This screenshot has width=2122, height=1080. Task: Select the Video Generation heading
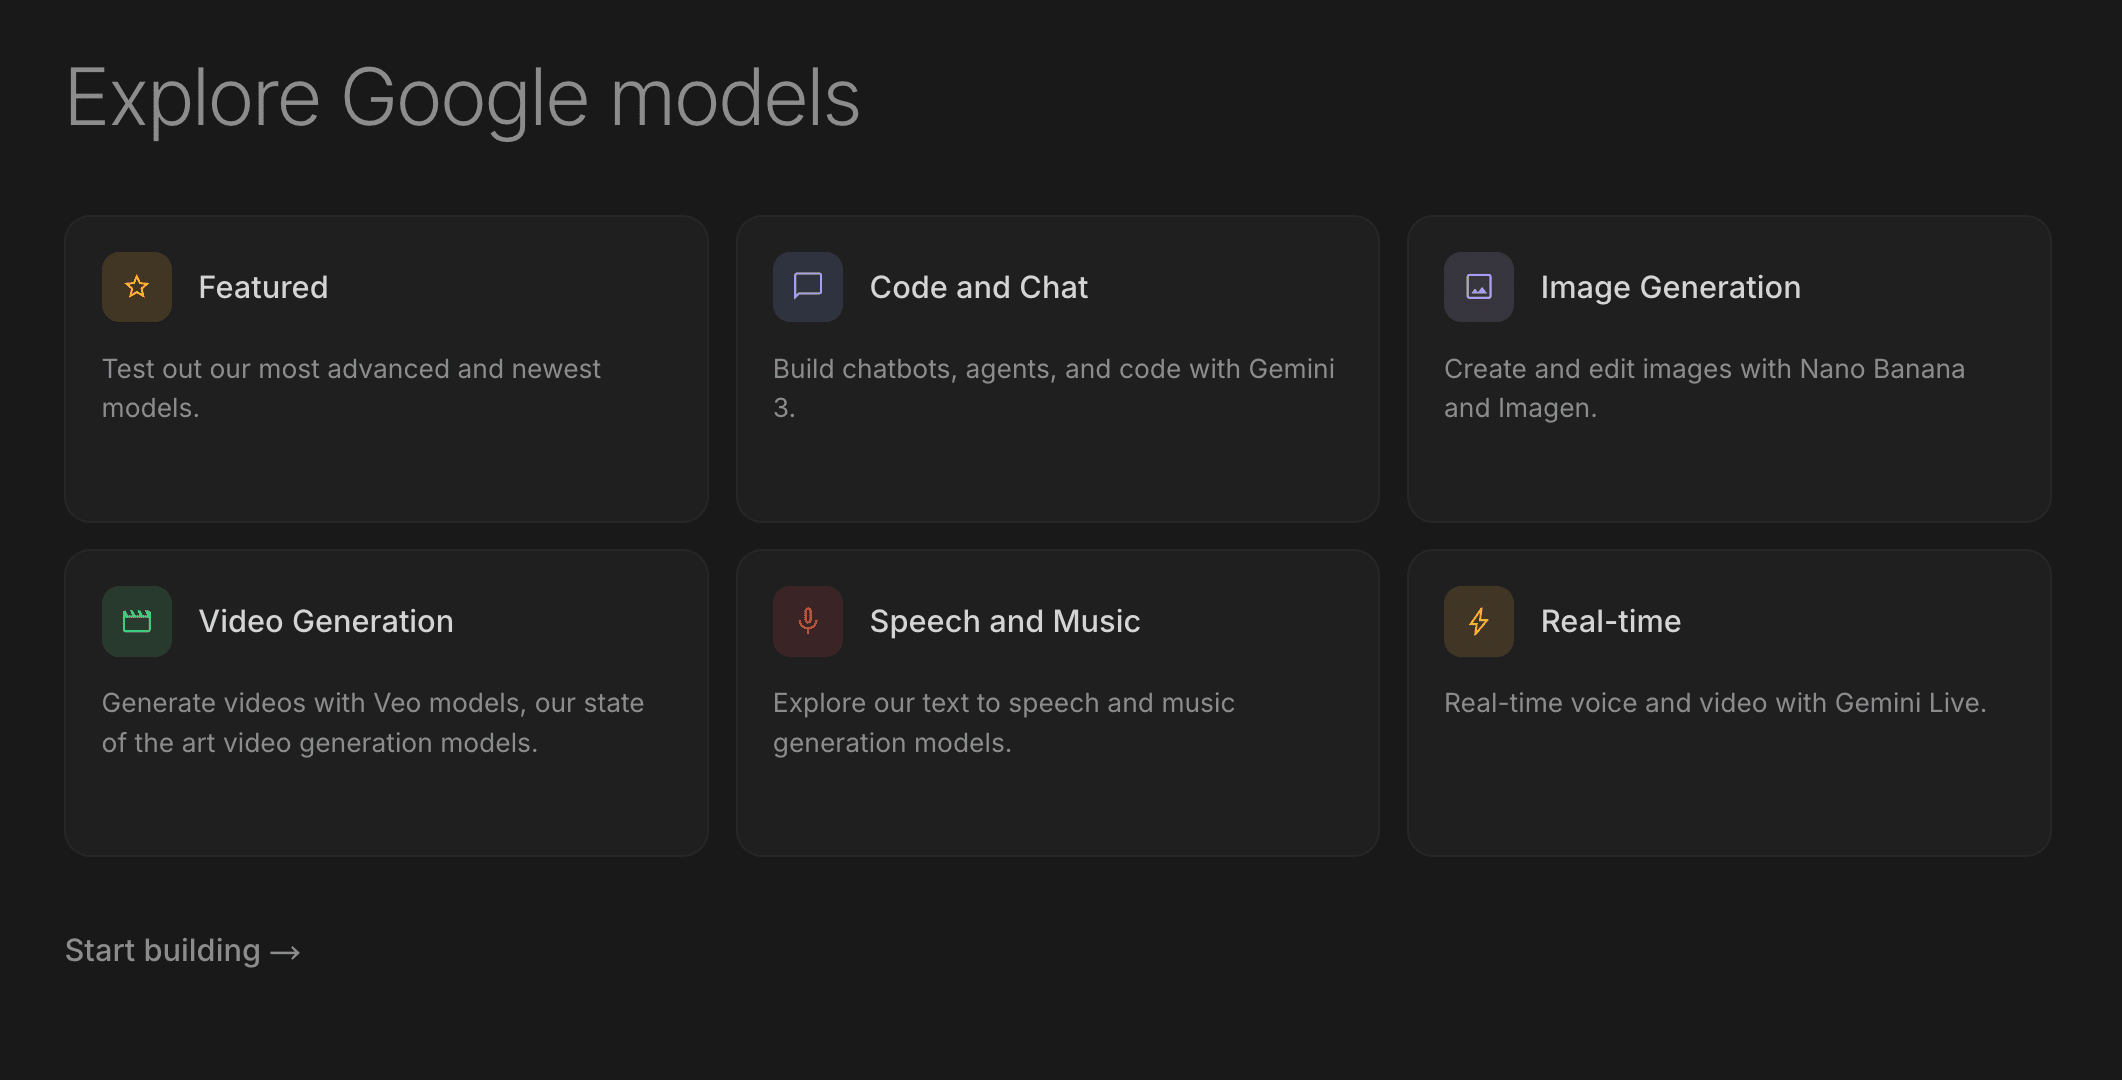point(326,621)
